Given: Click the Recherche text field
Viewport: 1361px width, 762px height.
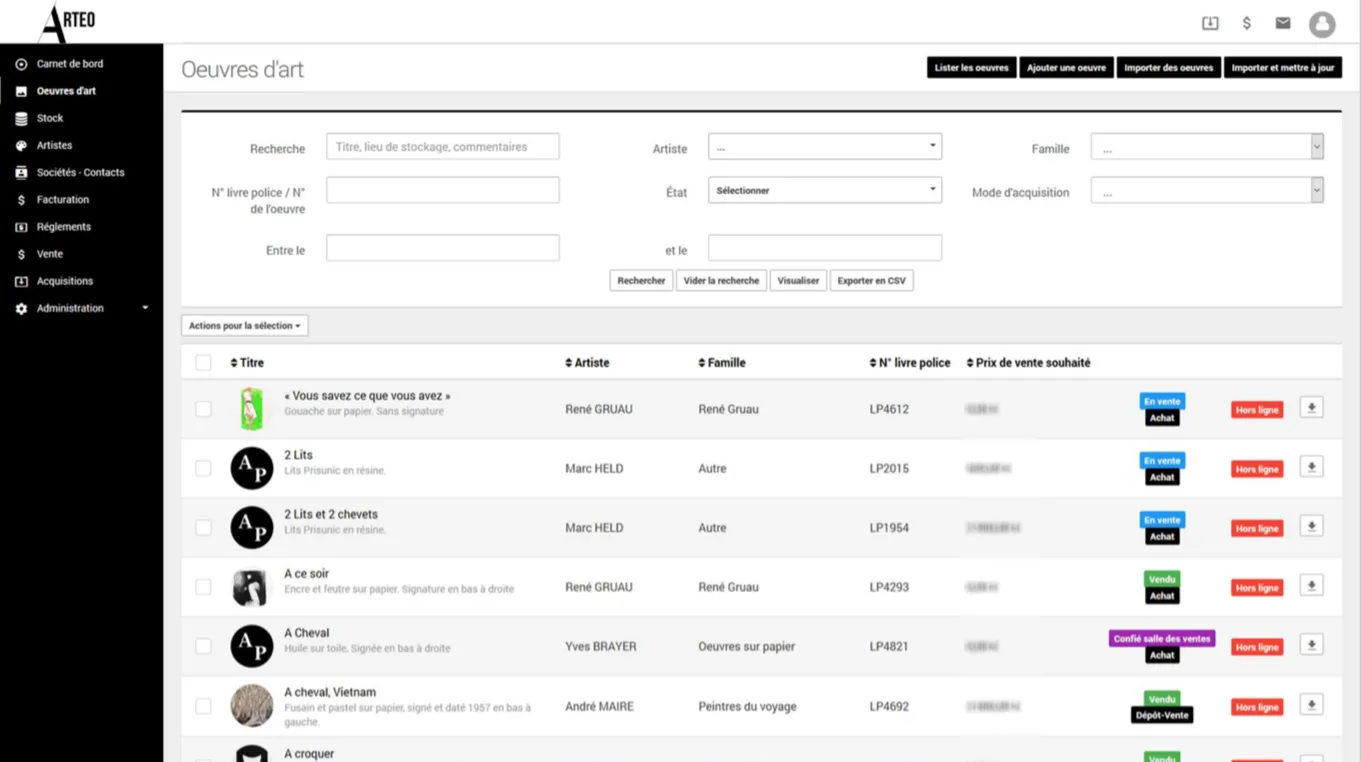Looking at the screenshot, I should click(x=443, y=147).
